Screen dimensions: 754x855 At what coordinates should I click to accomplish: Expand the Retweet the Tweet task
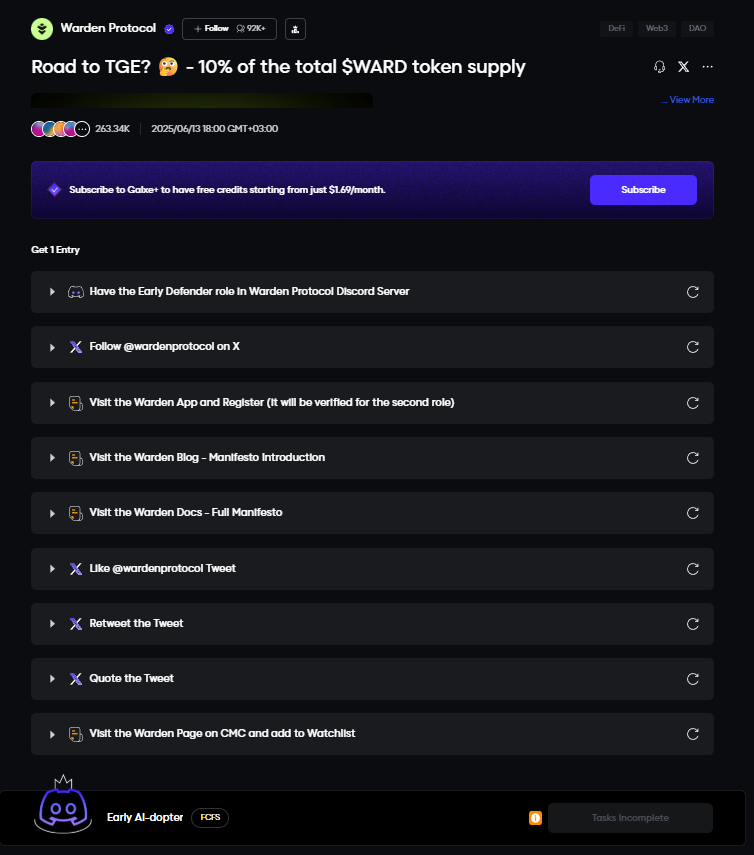tap(52, 624)
